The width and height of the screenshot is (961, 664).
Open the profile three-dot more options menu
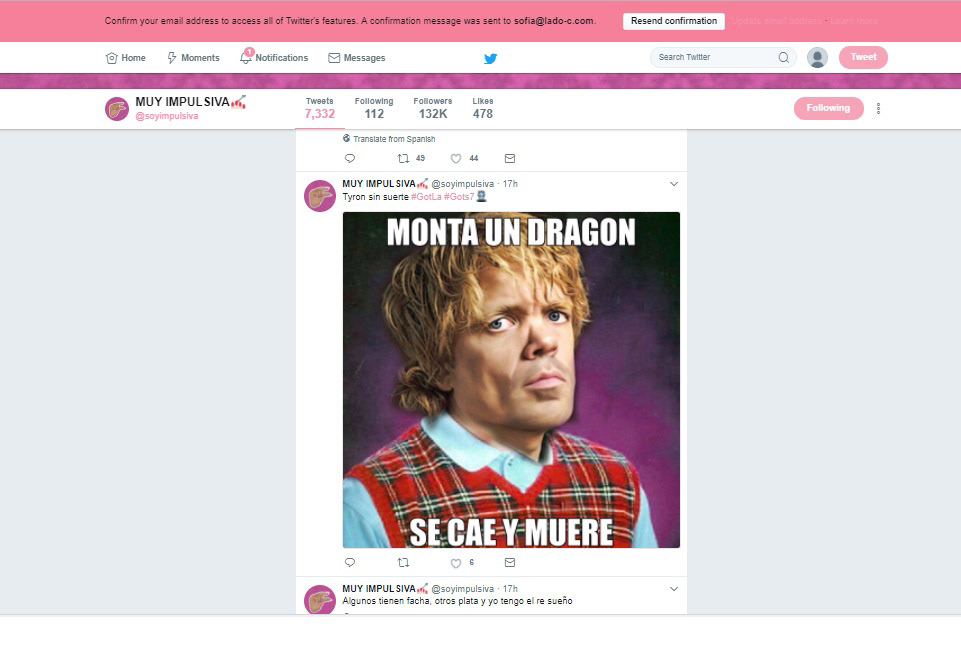878,109
